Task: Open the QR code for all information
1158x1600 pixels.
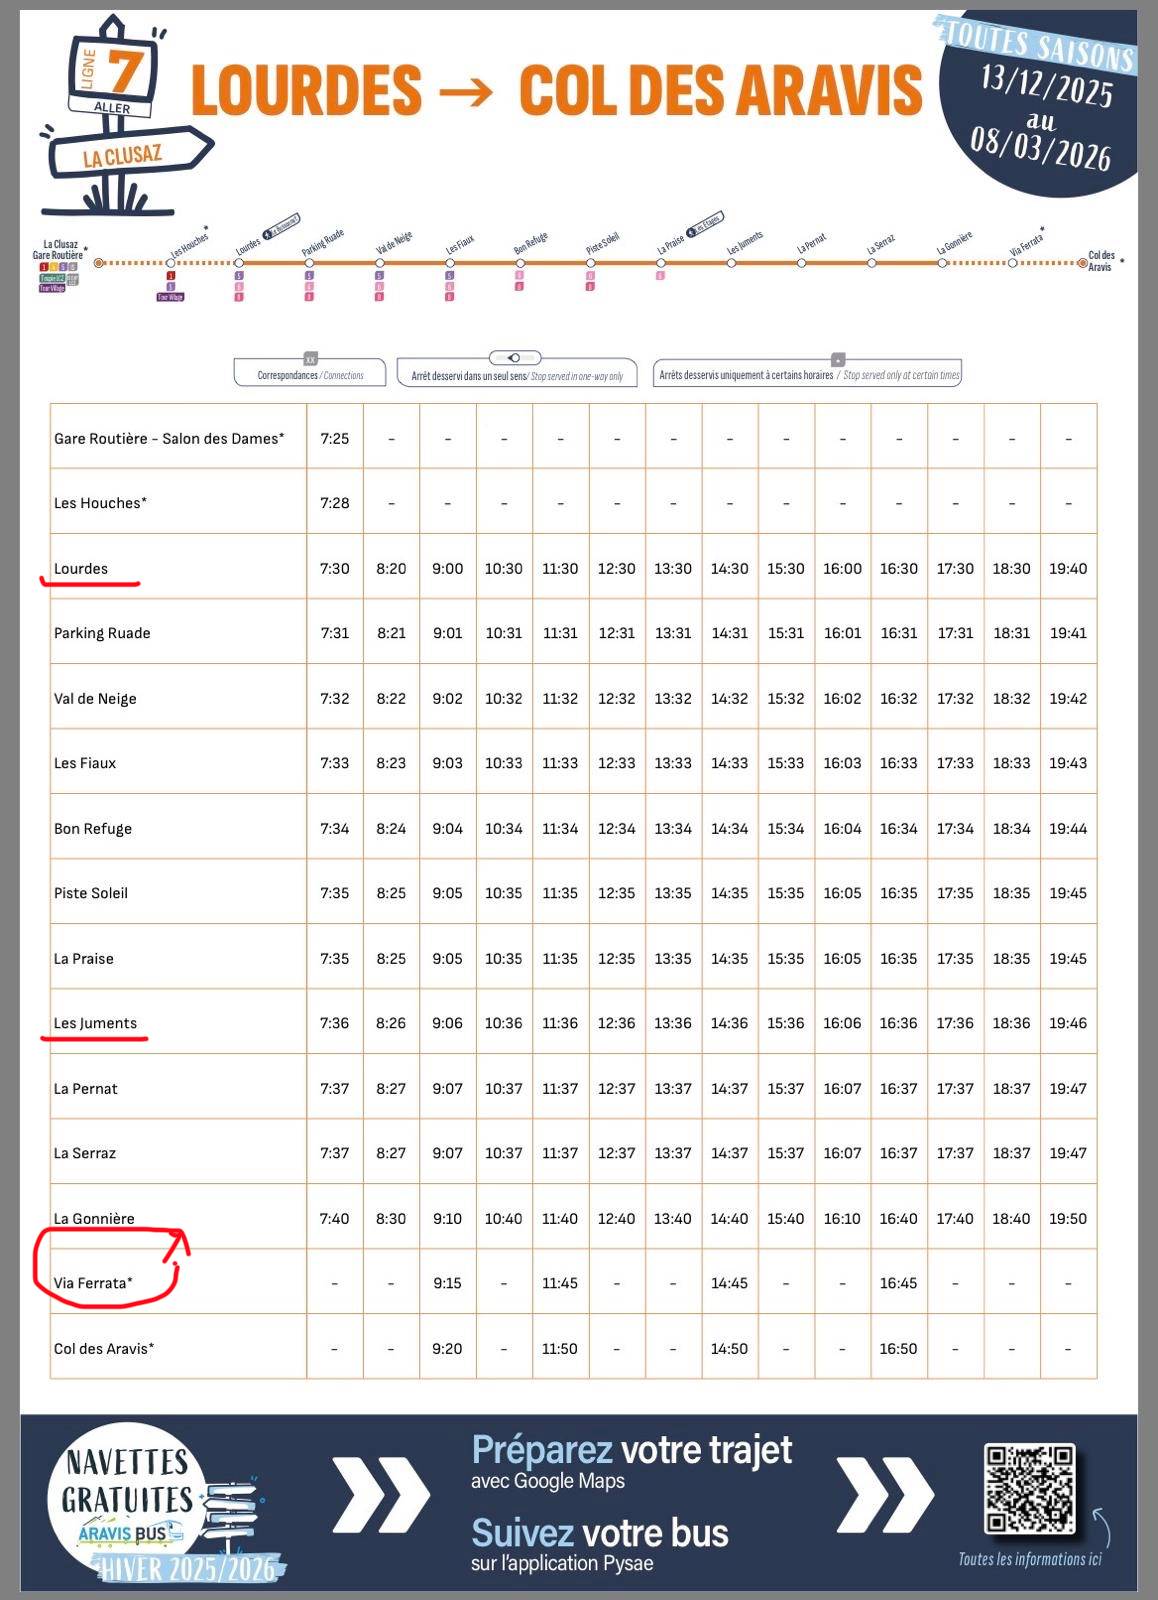Action: pos(1029,1490)
